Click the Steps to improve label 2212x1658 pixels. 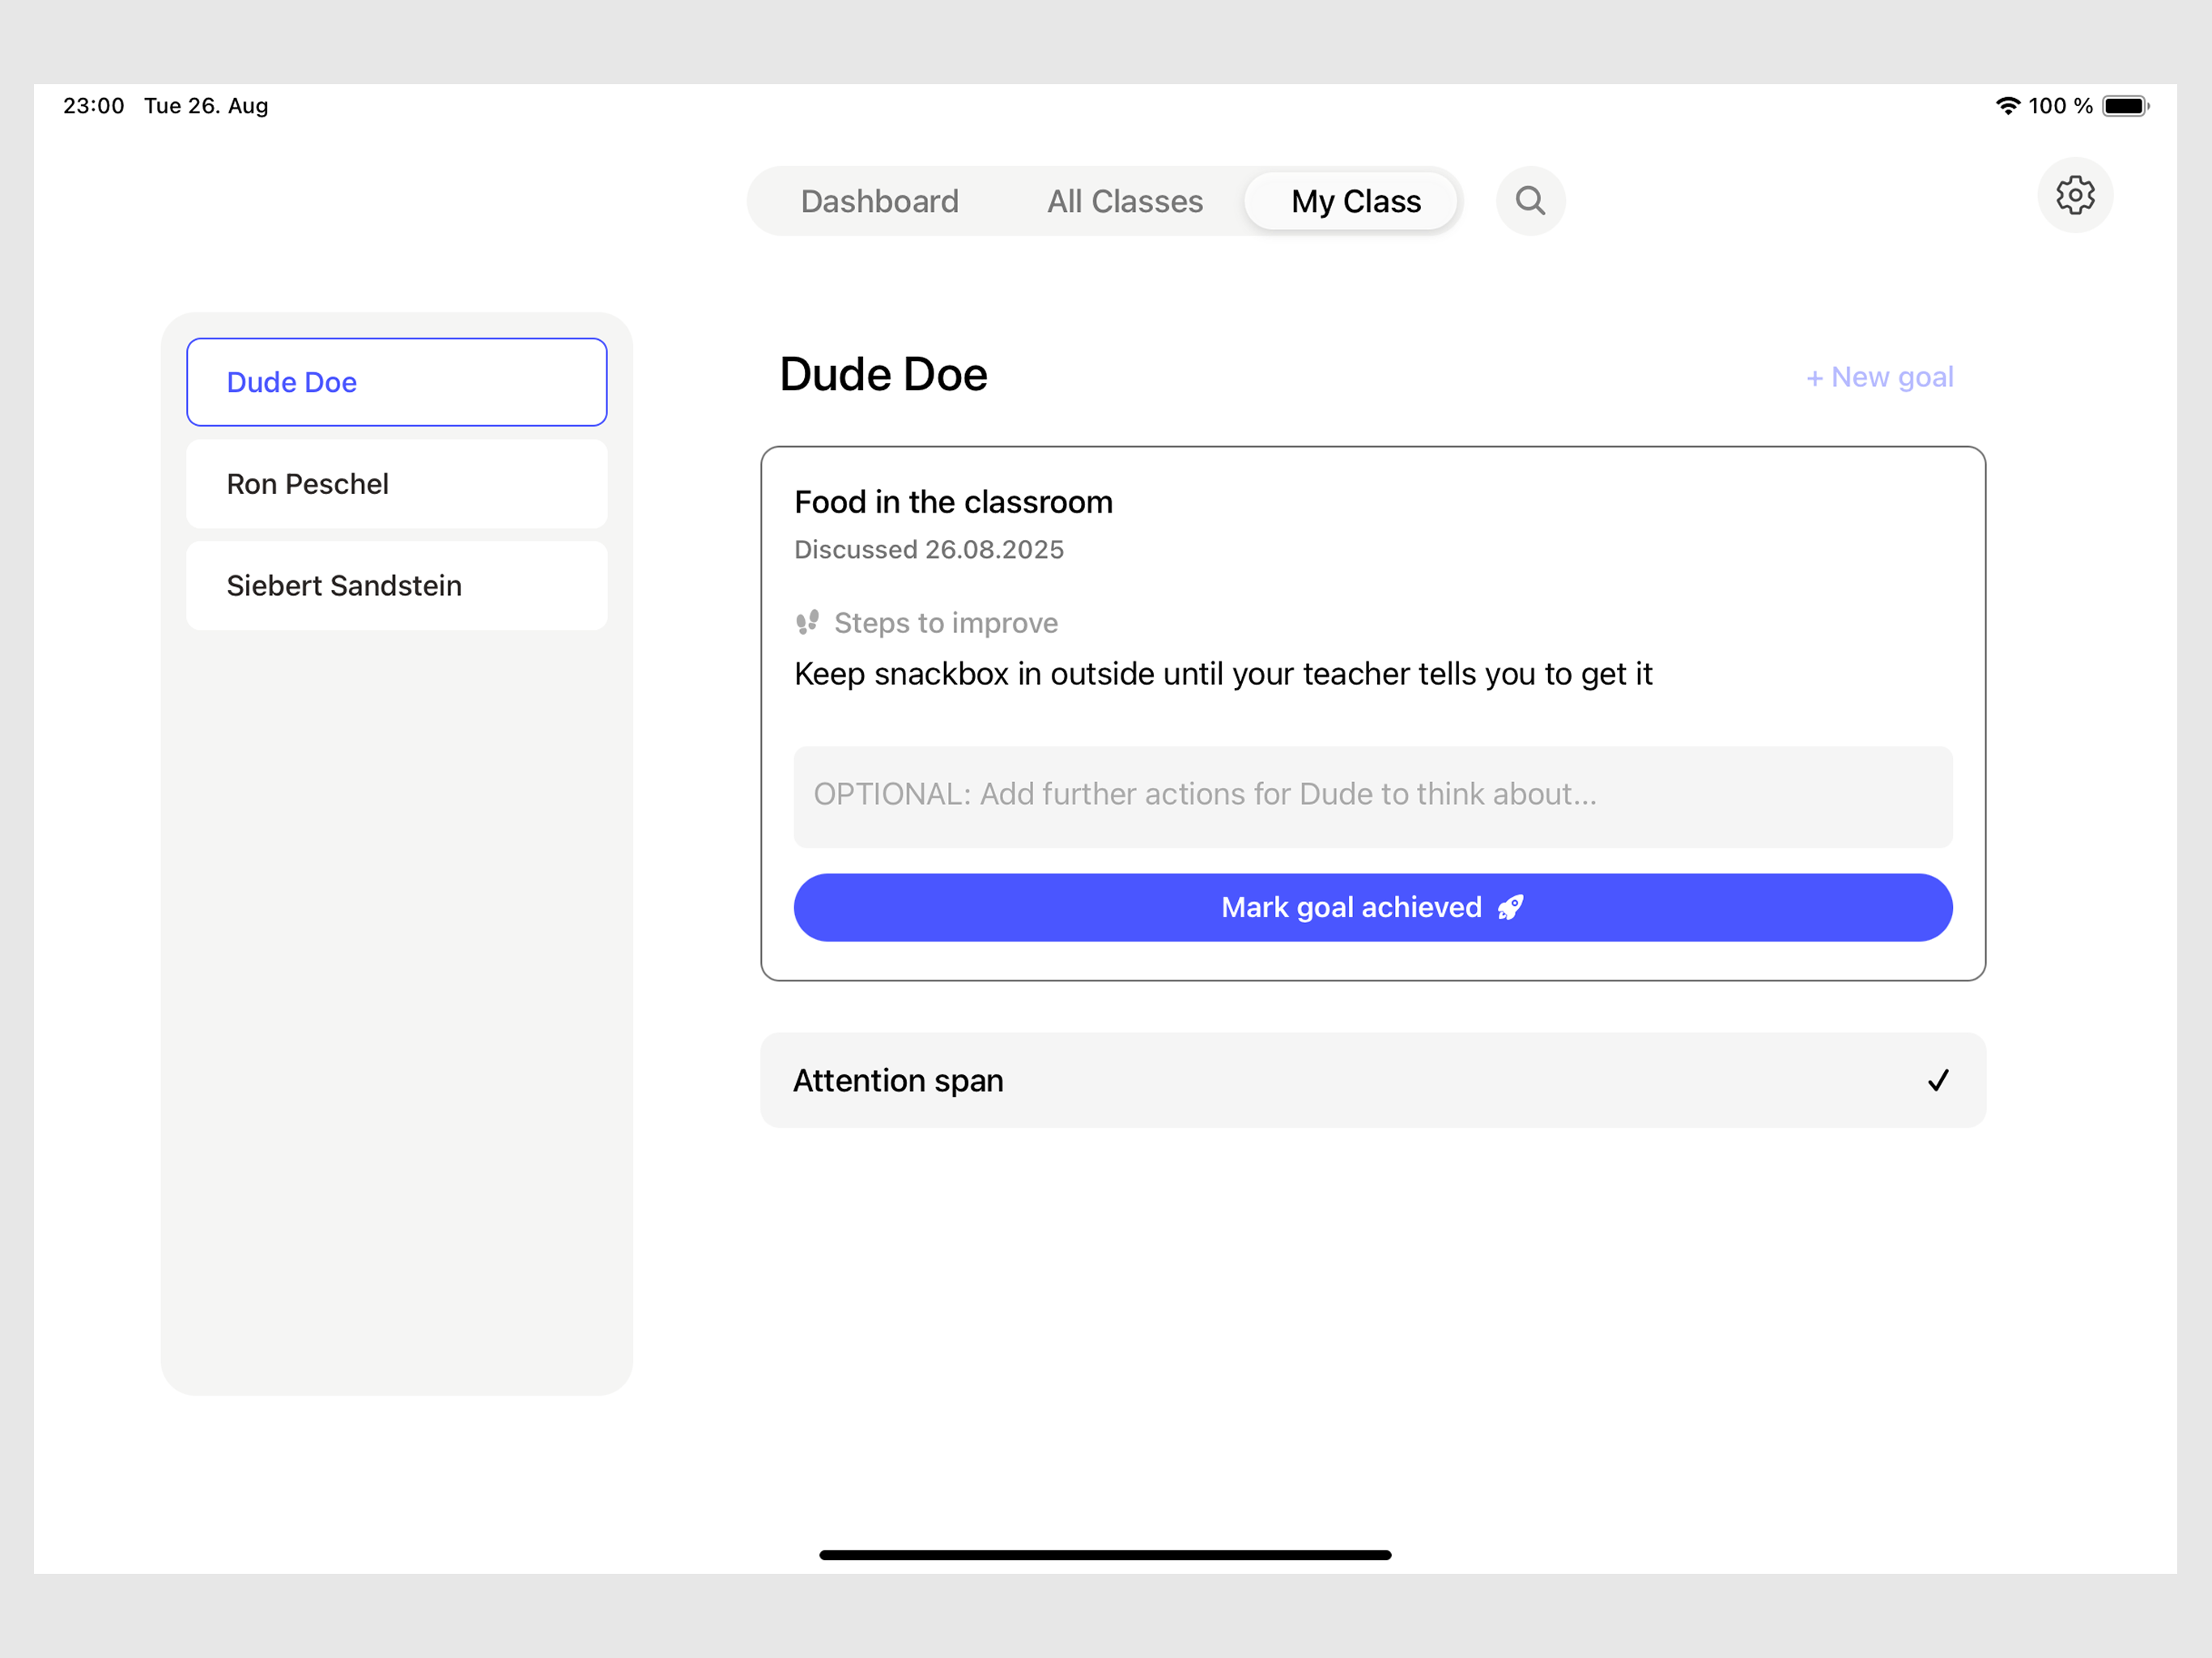[945, 623]
